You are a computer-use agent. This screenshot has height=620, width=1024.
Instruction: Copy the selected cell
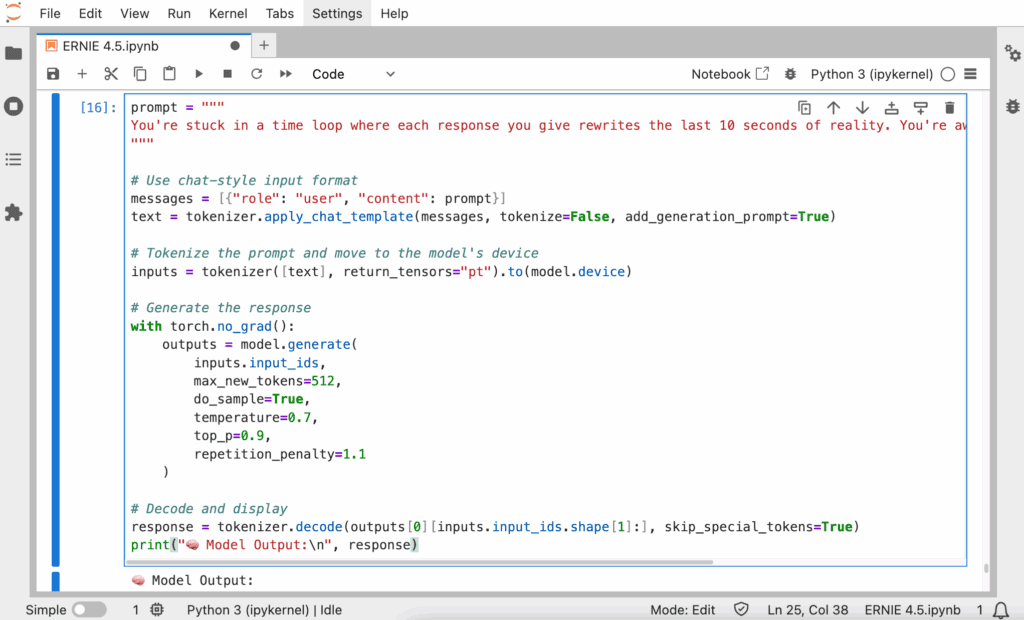tap(140, 74)
